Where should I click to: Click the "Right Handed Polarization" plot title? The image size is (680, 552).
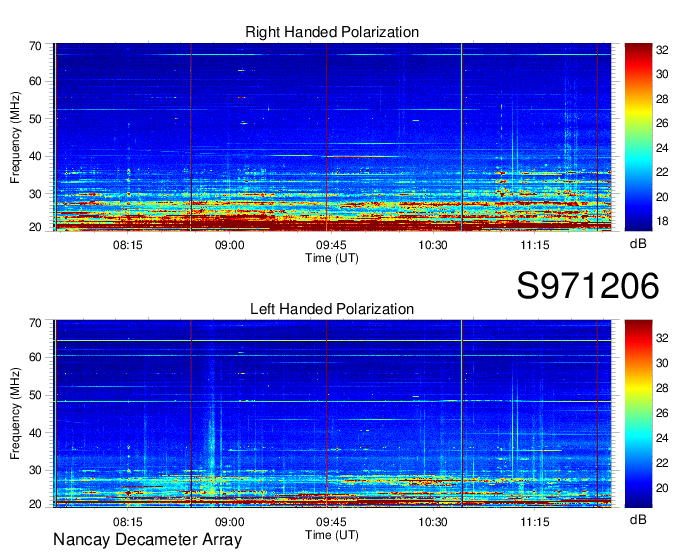tap(332, 32)
